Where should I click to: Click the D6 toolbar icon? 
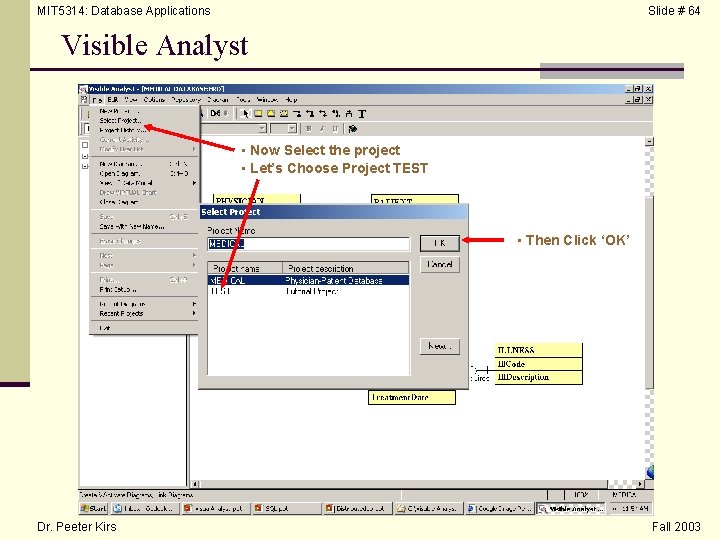coord(215,113)
